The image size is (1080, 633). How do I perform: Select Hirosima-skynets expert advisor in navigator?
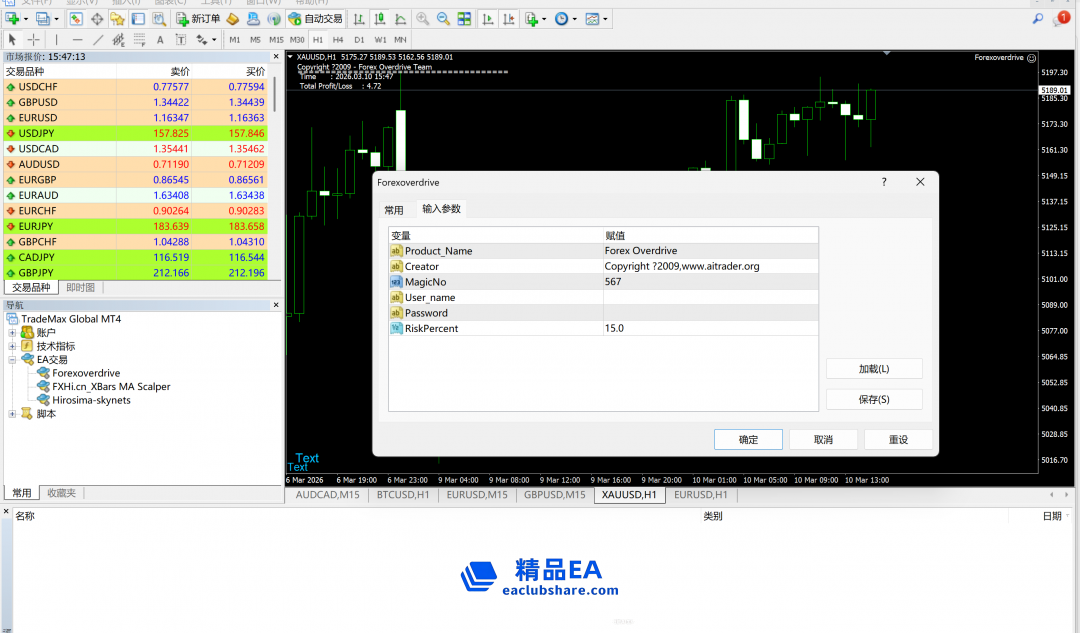point(91,400)
